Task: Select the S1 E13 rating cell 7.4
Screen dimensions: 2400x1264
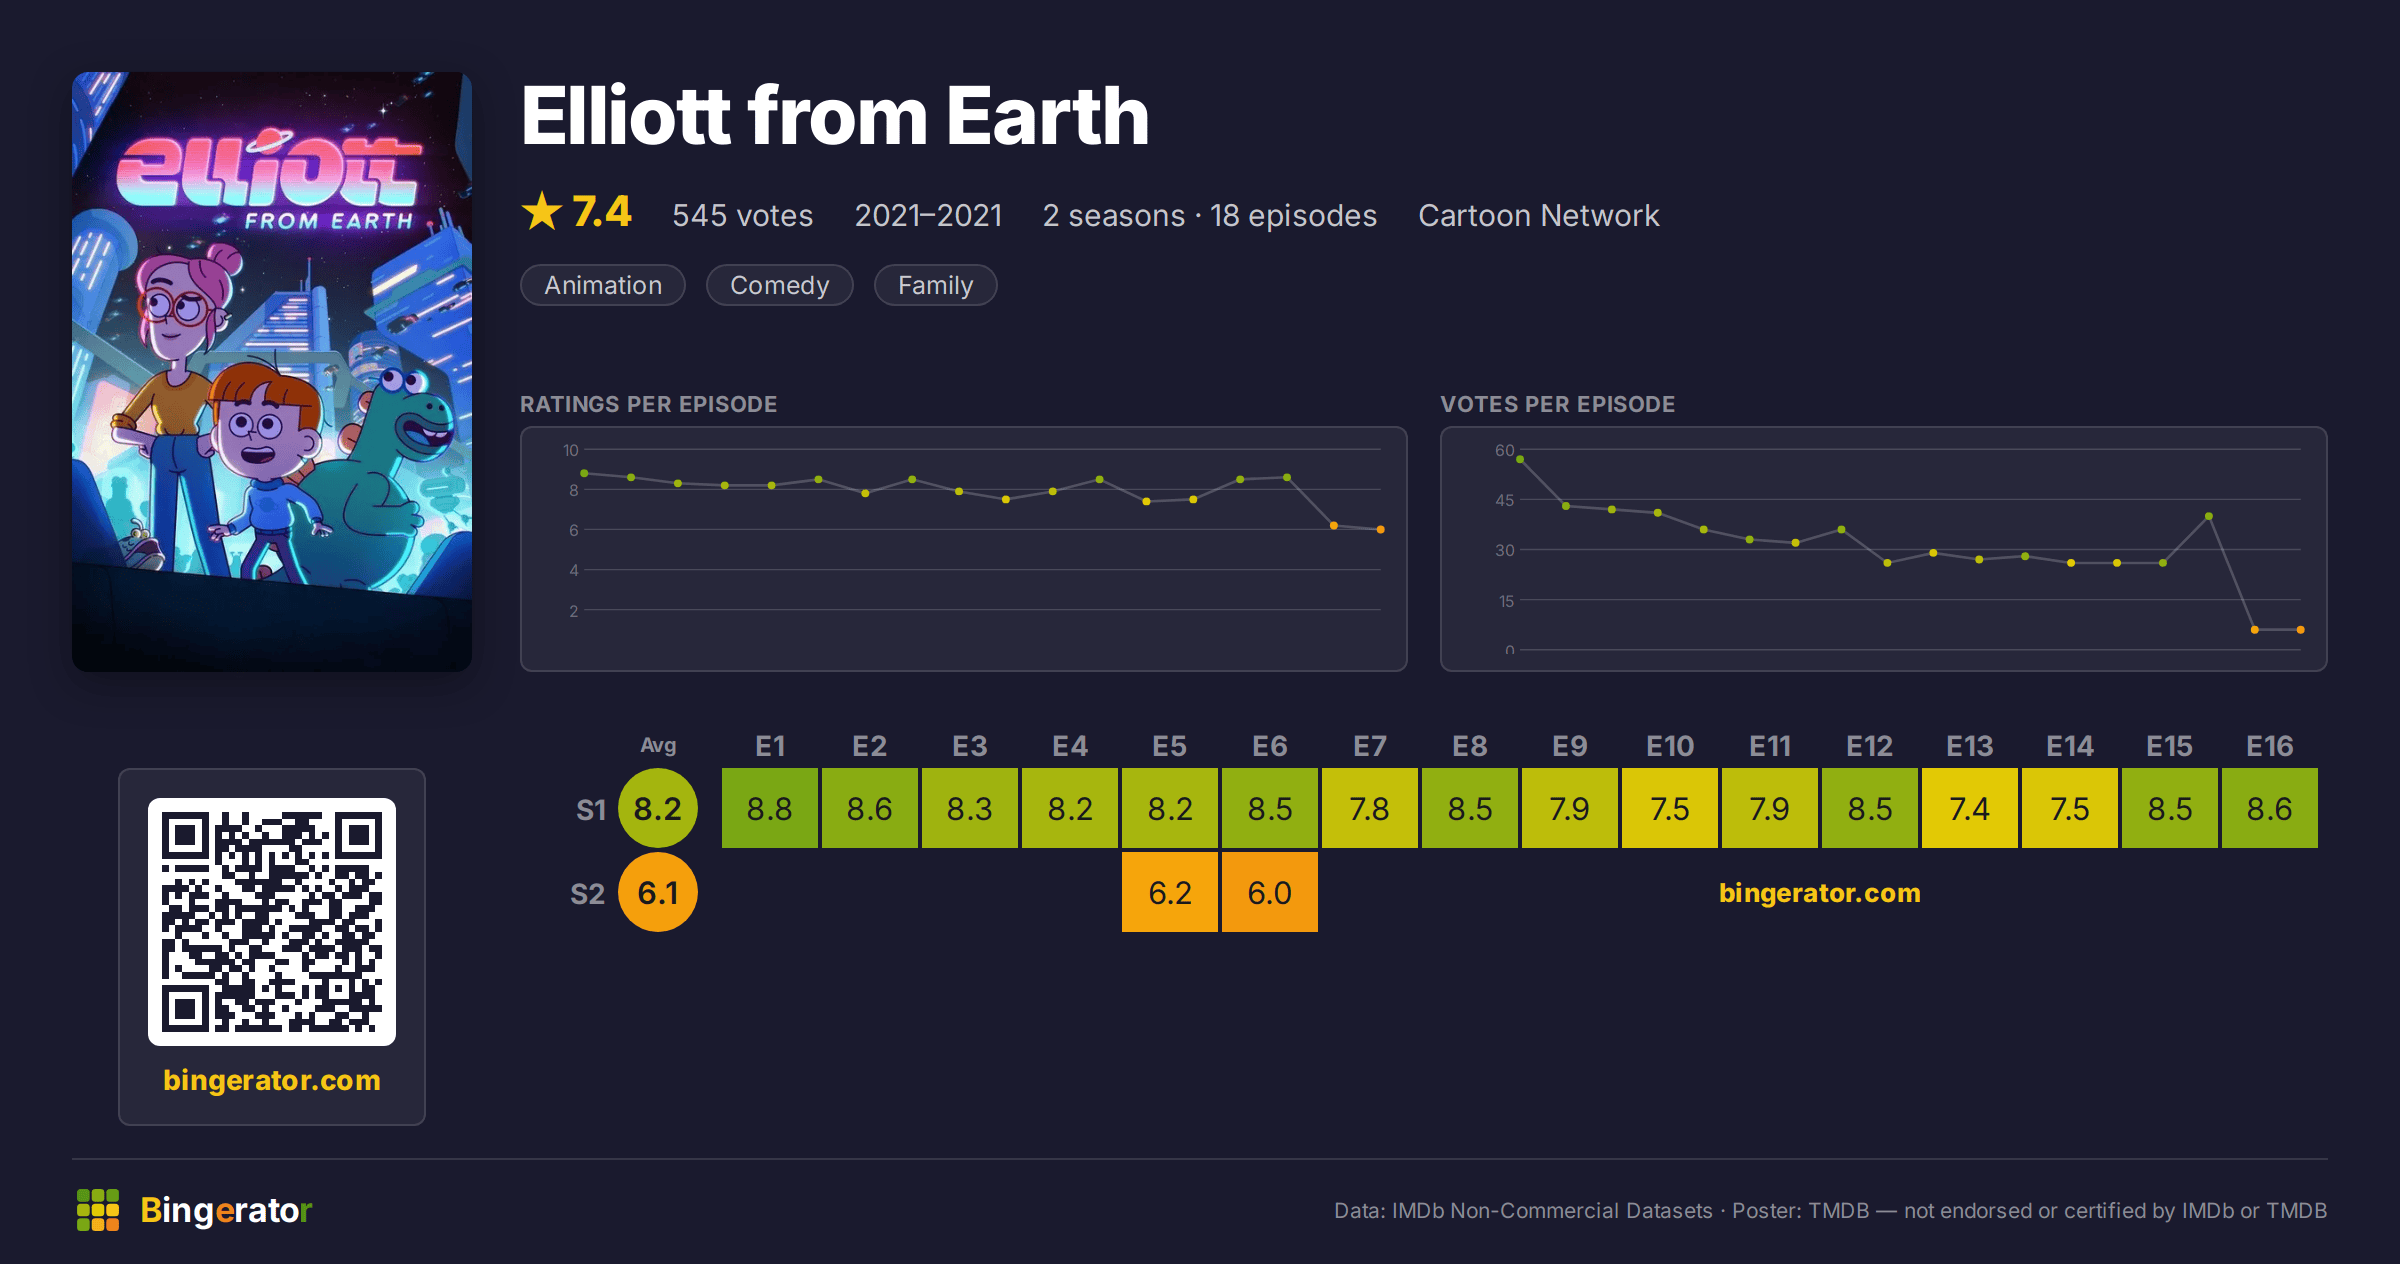Action: (1970, 808)
